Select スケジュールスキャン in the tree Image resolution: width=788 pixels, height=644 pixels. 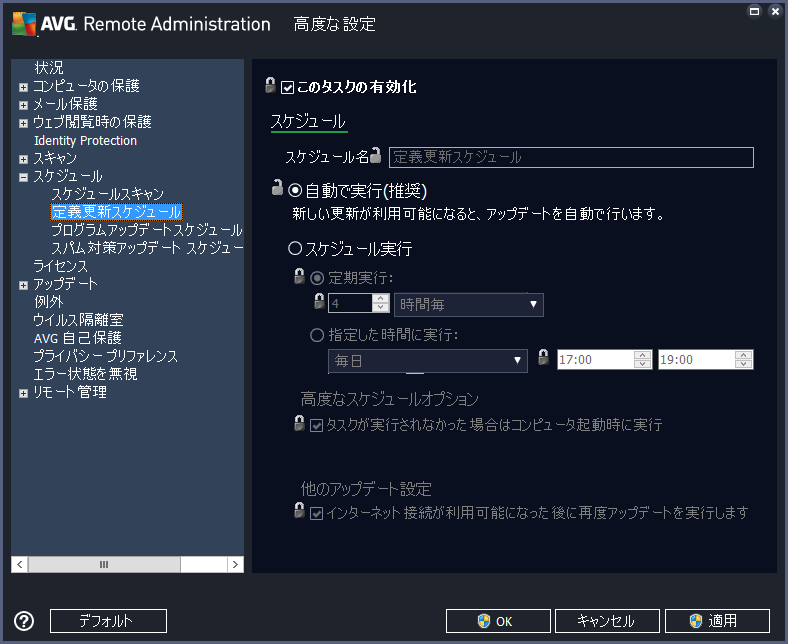(108, 194)
